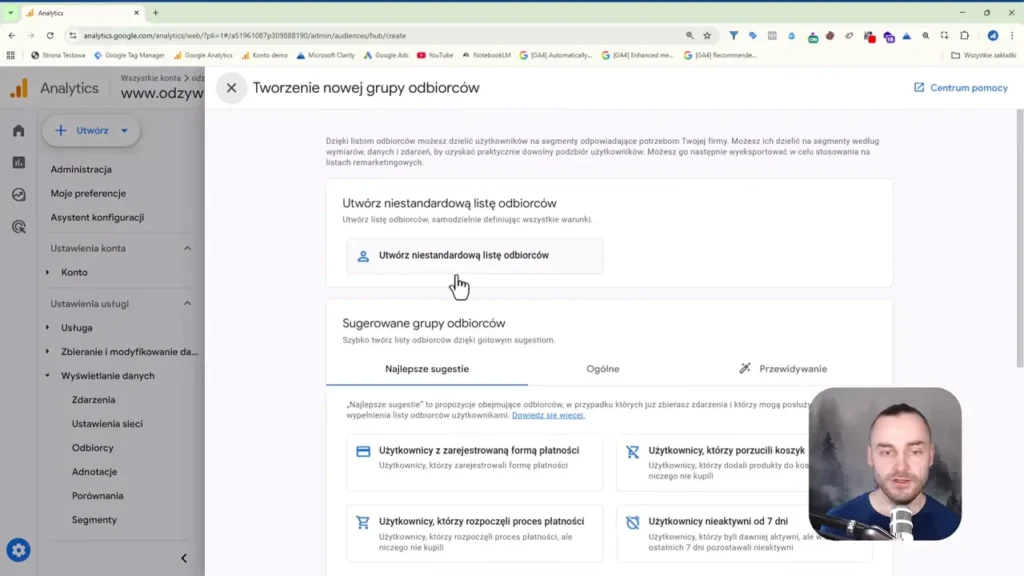Open a new browser tab with plus
1024x576 pixels.
point(155,13)
